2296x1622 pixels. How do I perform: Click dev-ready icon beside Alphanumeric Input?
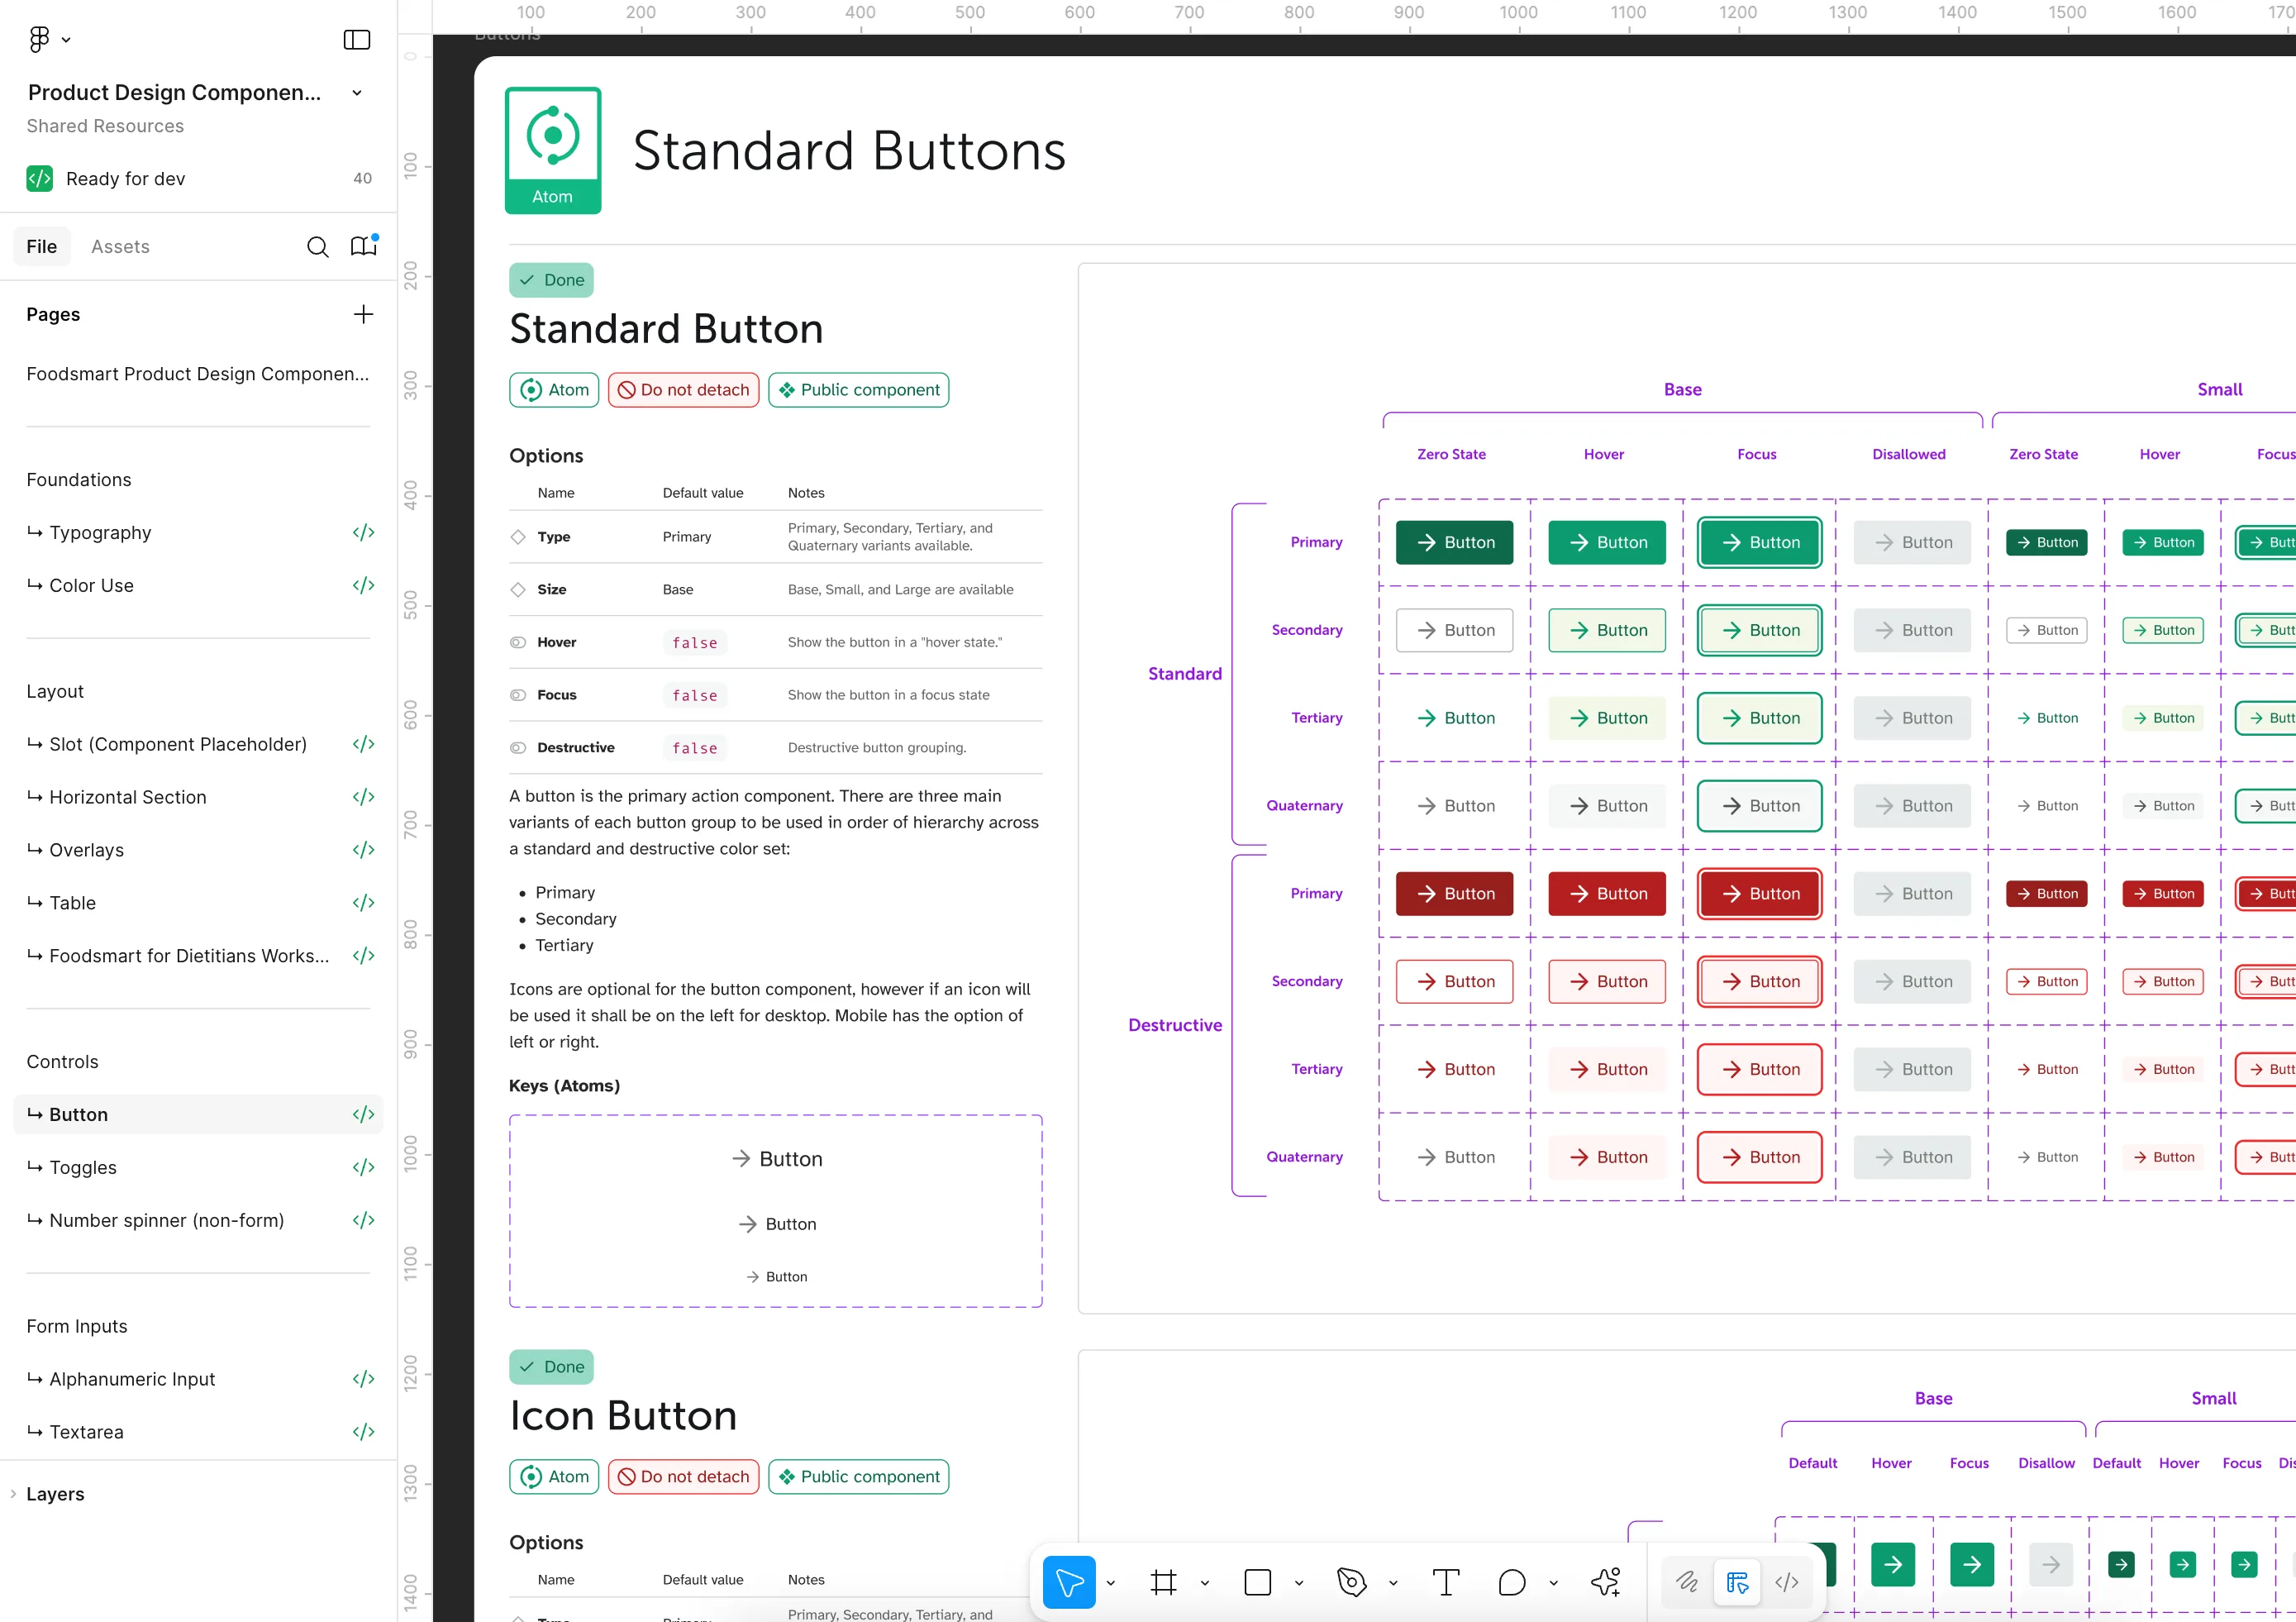tap(363, 1379)
